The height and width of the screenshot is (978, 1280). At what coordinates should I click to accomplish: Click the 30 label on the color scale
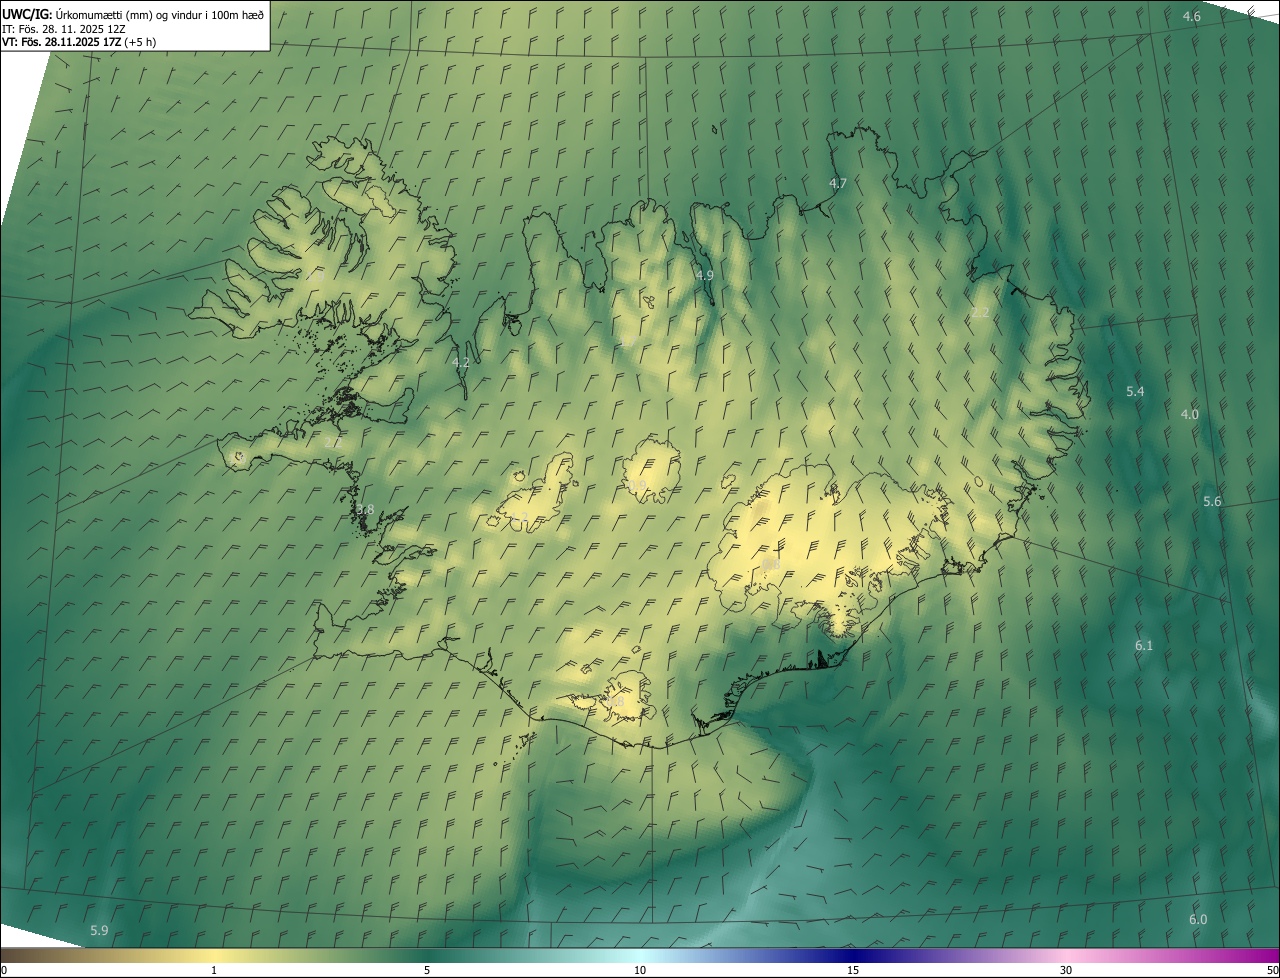pyautogui.click(x=1066, y=970)
